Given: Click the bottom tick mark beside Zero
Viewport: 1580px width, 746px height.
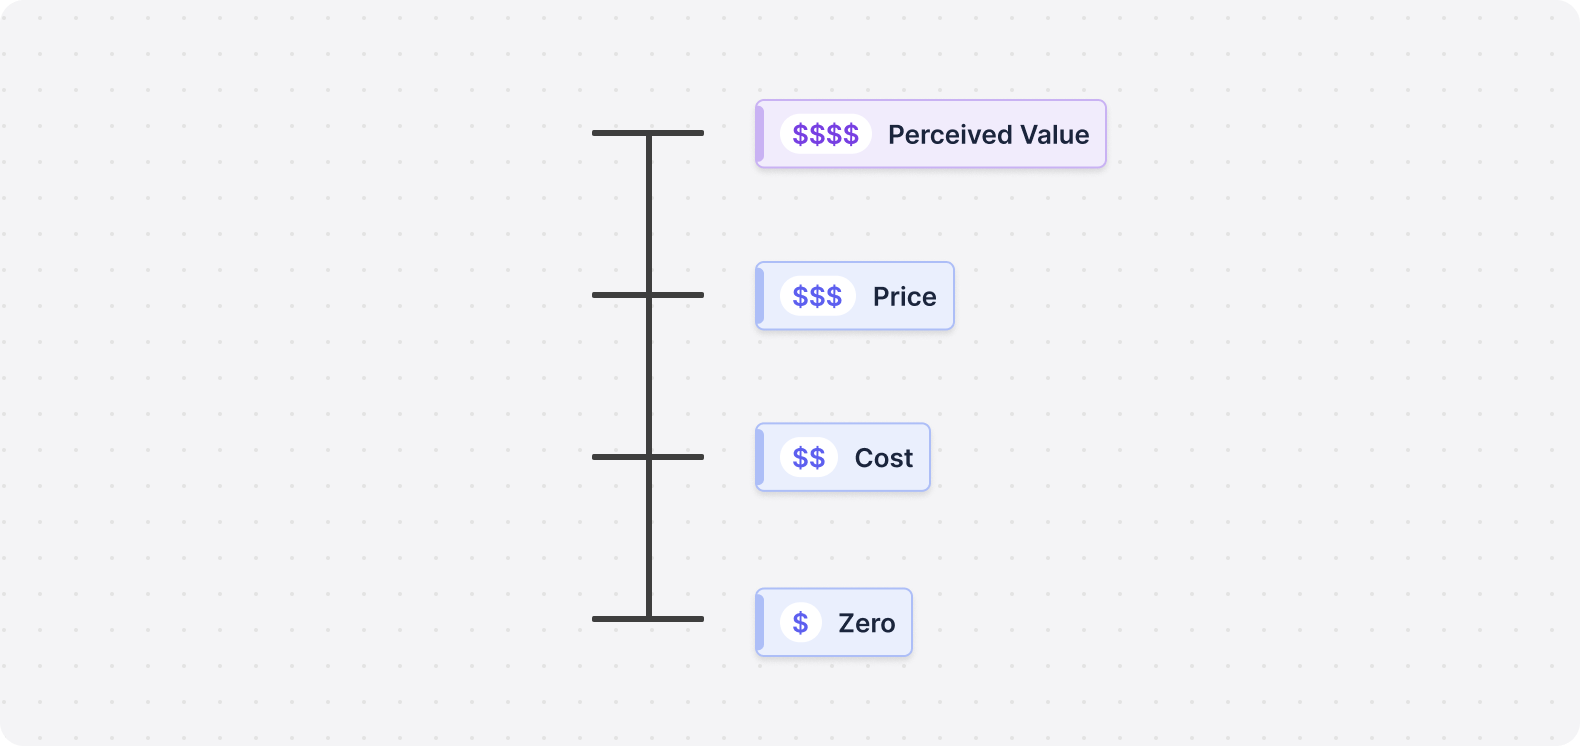Looking at the screenshot, I should click(648, 619).
